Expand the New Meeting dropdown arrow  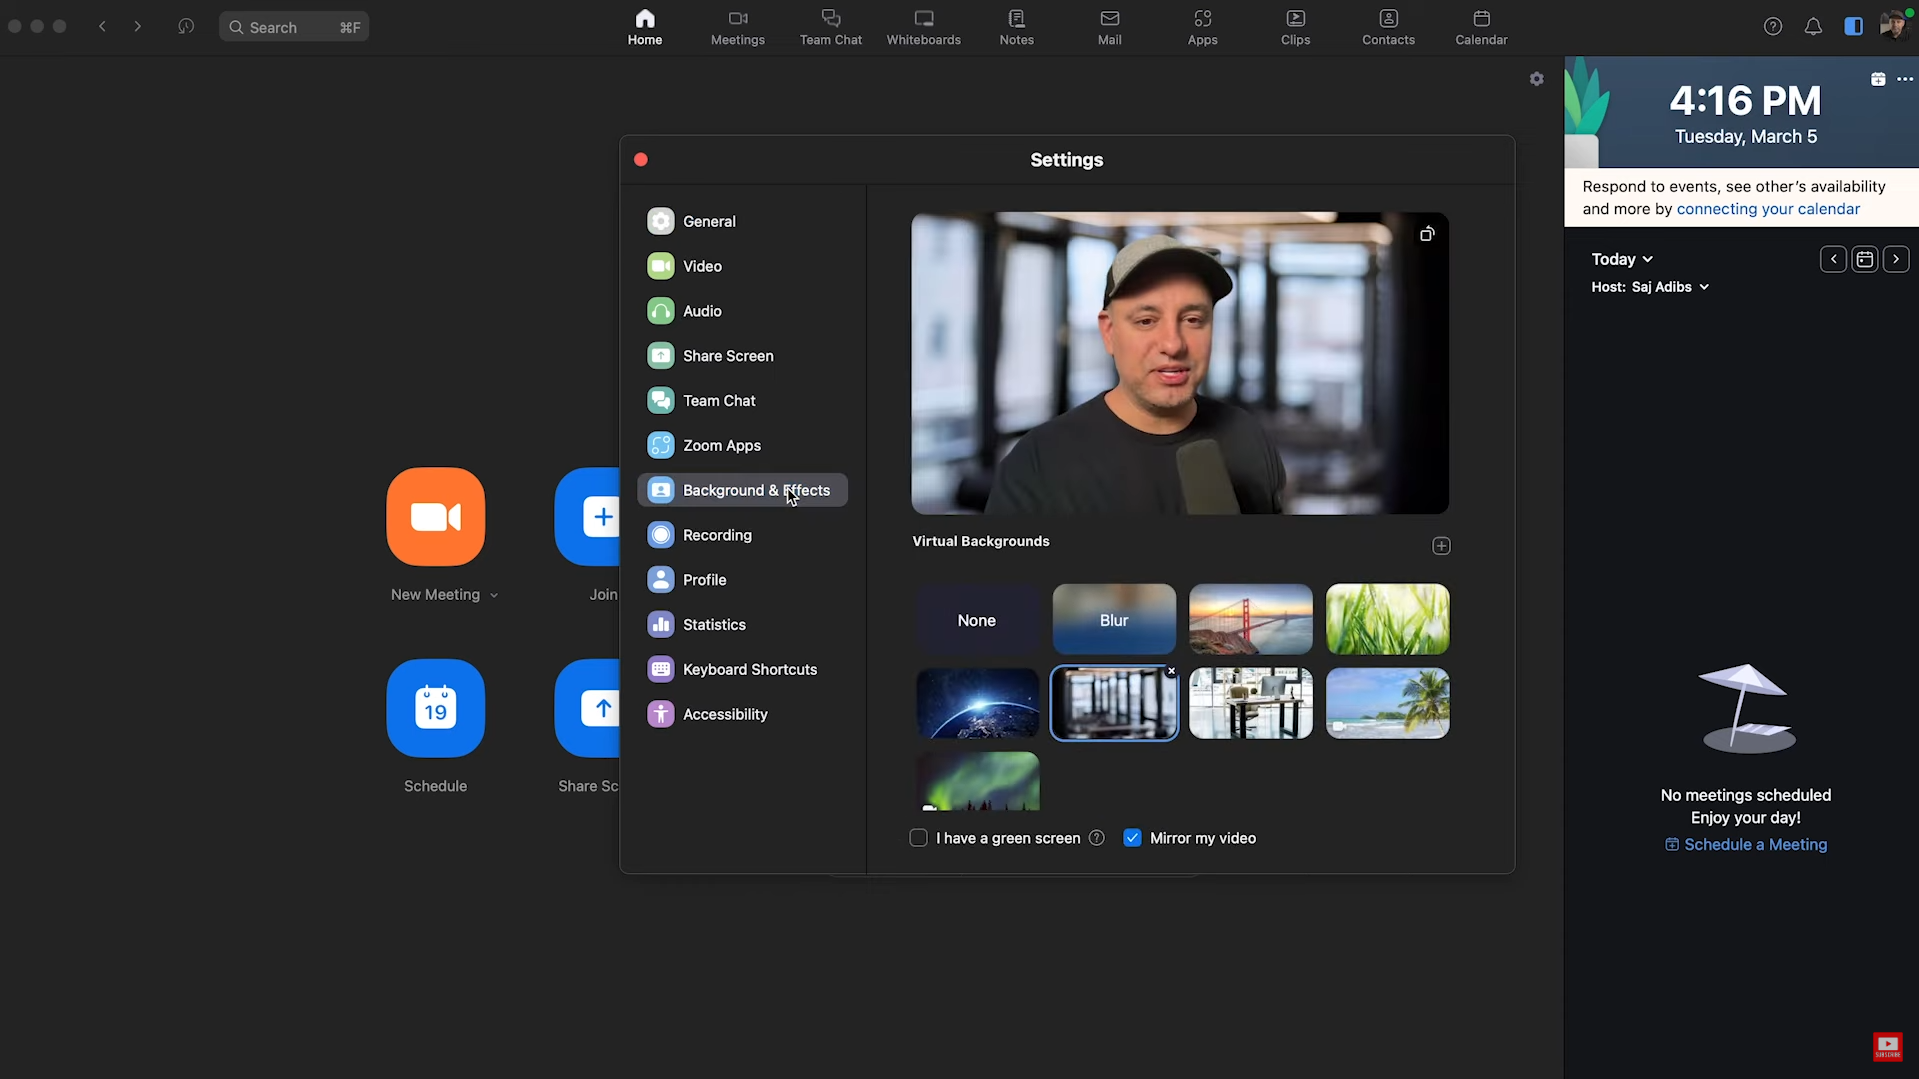pos(494,596)
